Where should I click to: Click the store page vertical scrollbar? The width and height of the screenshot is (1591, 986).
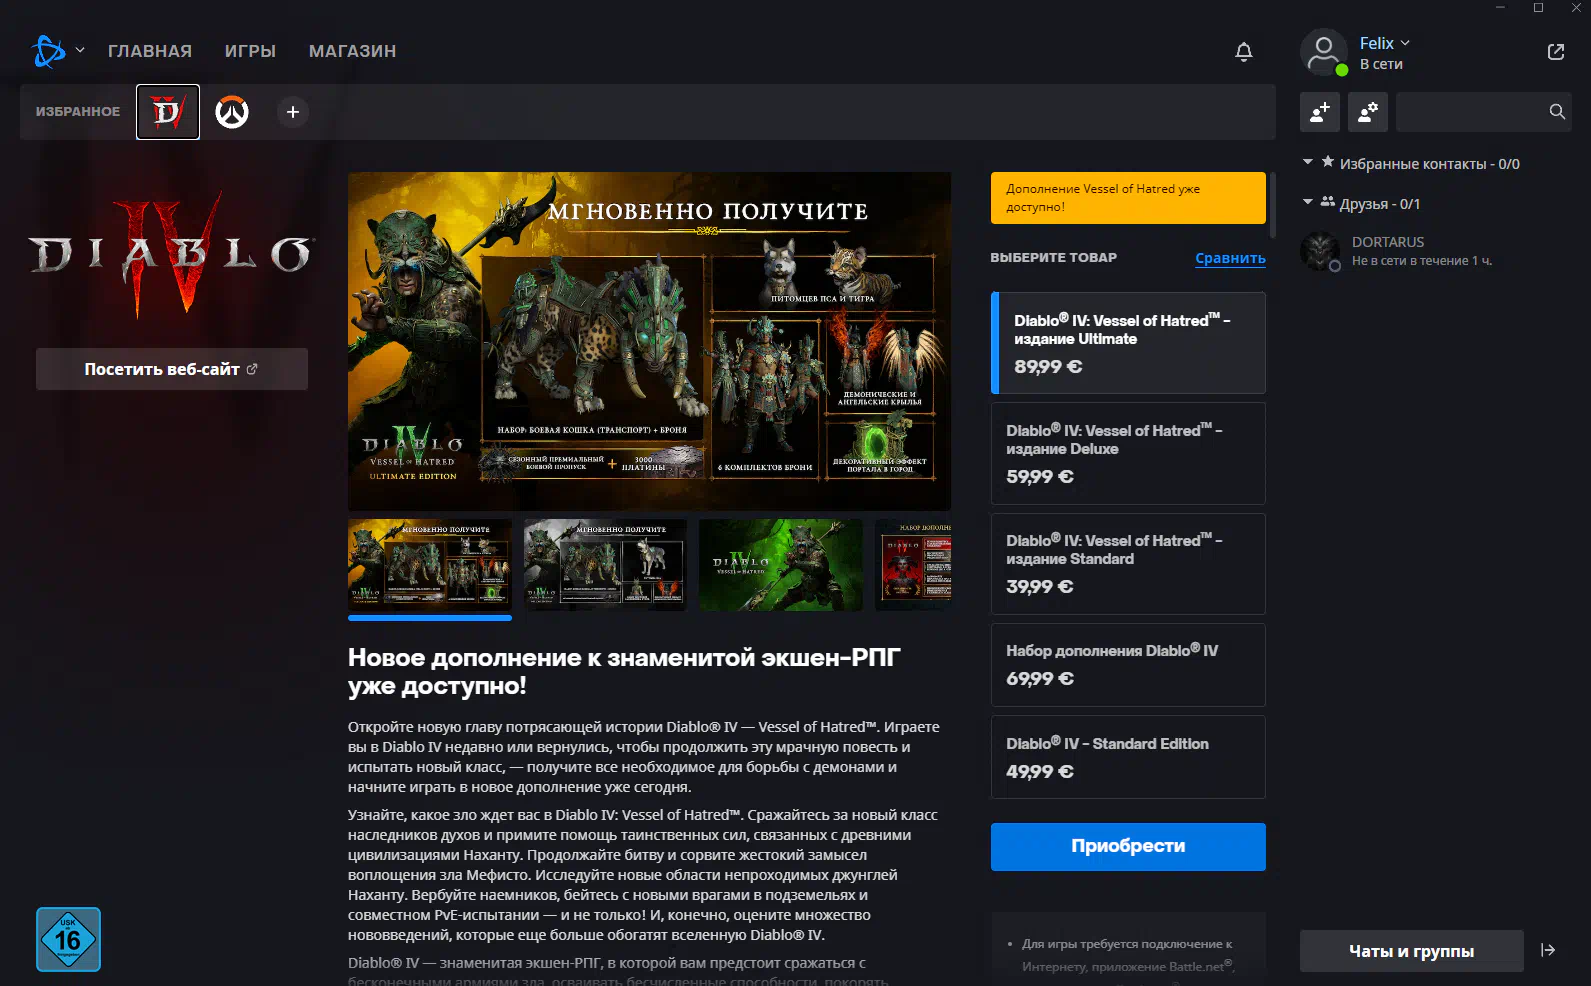click(1272, 205)
